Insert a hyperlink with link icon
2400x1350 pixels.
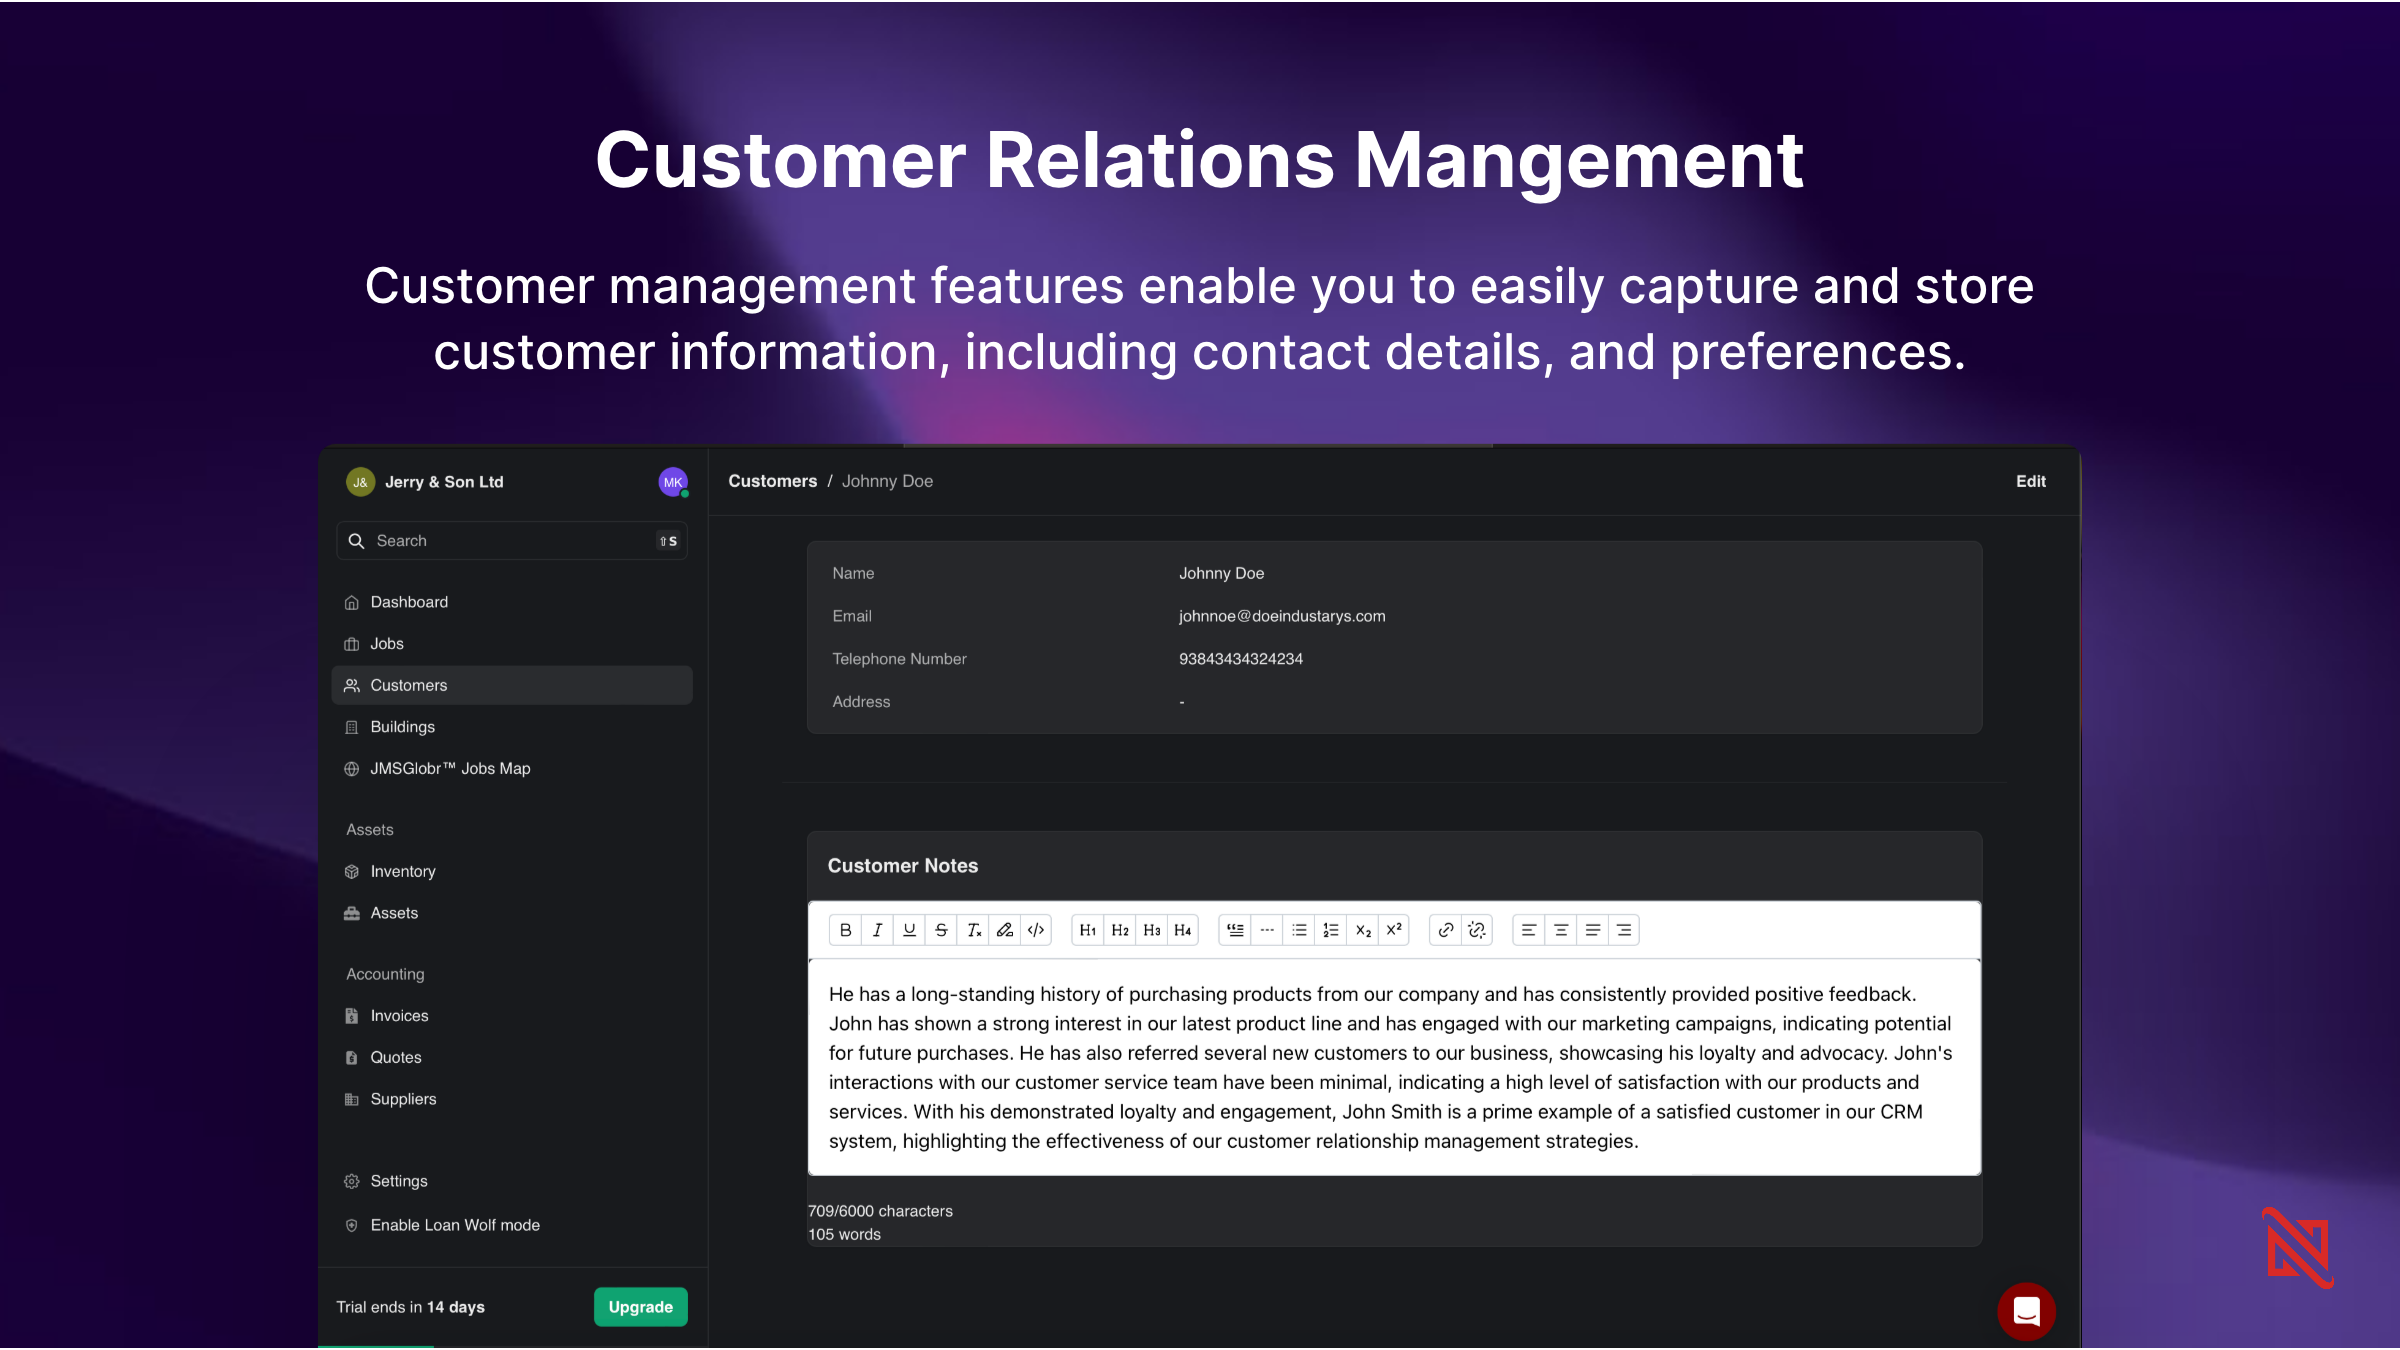[1445, 930]
